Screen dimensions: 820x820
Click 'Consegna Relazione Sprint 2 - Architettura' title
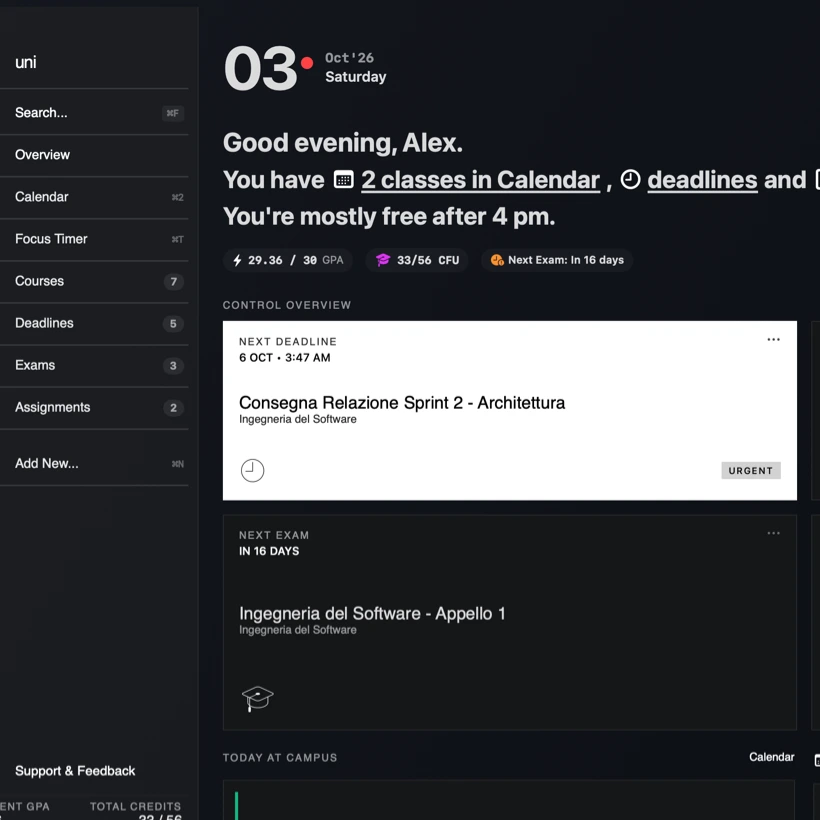click(x=402, y=403)
